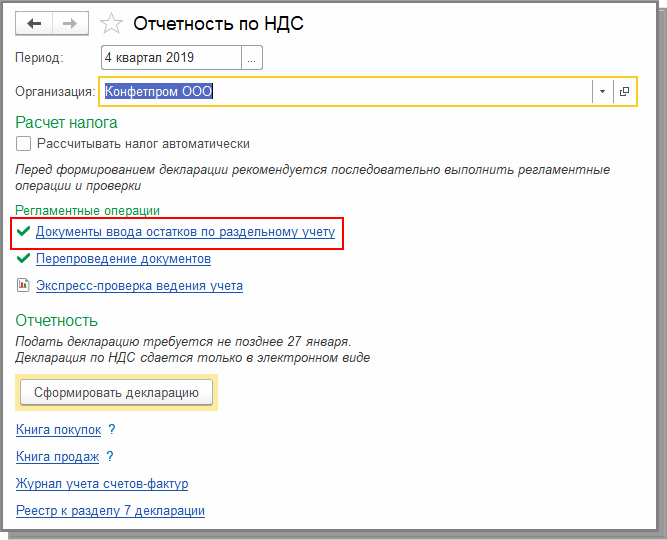Open the Книга покупок link

59,430
